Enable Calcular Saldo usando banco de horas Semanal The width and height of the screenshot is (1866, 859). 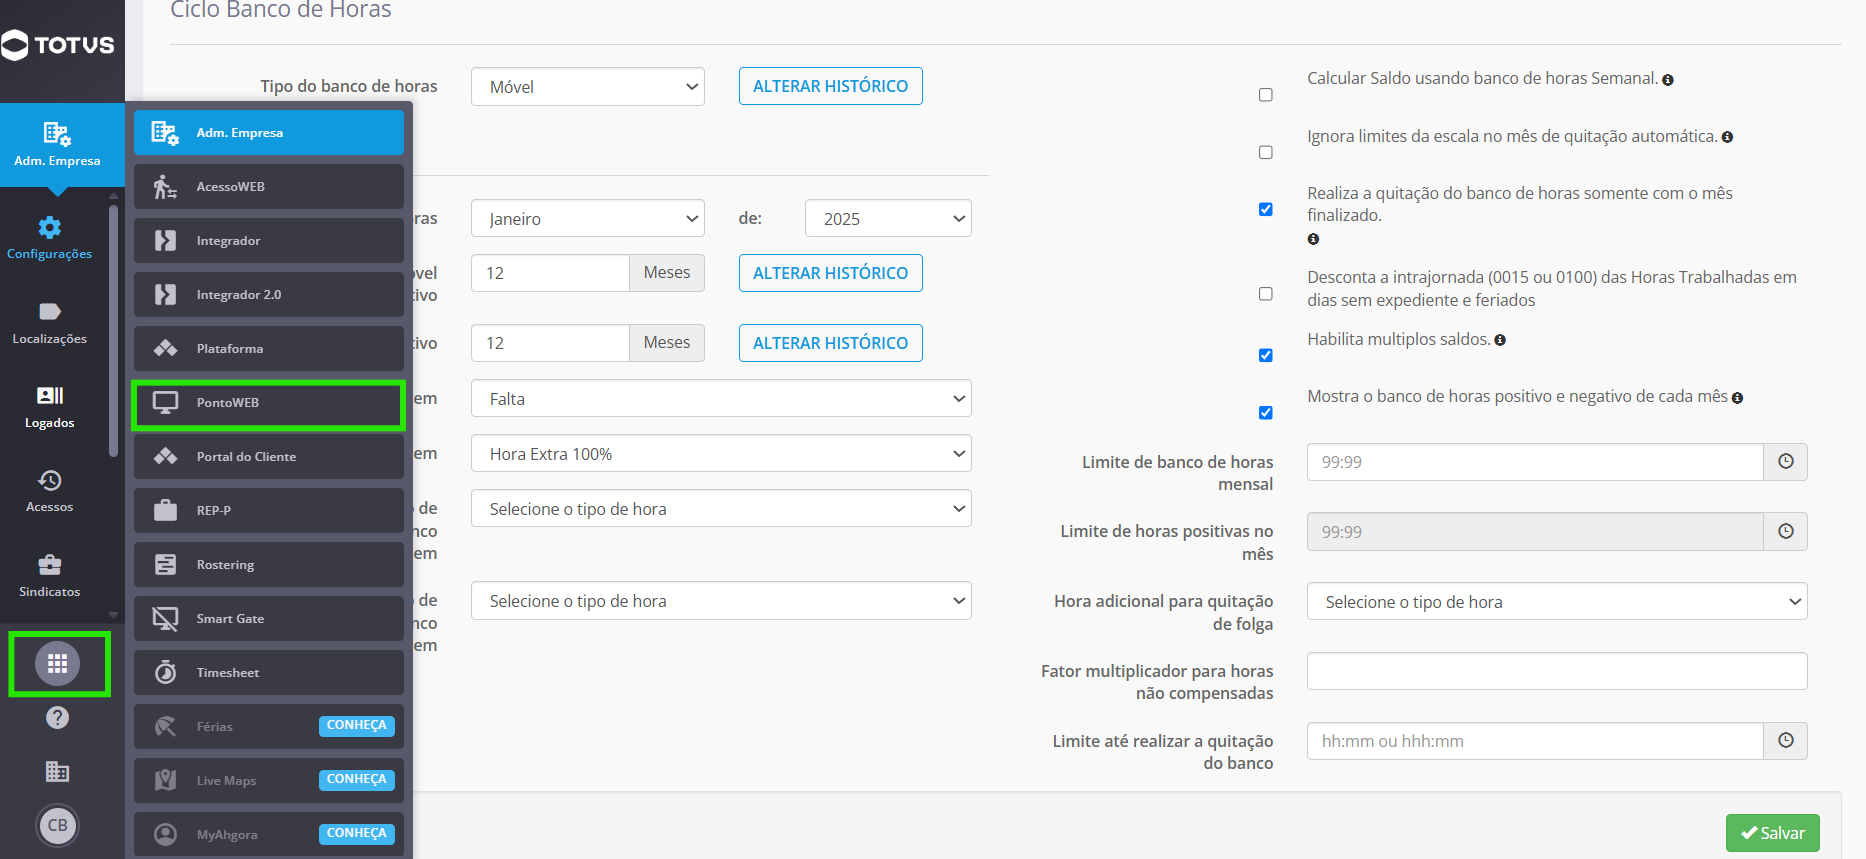(x=1266, y=95)
